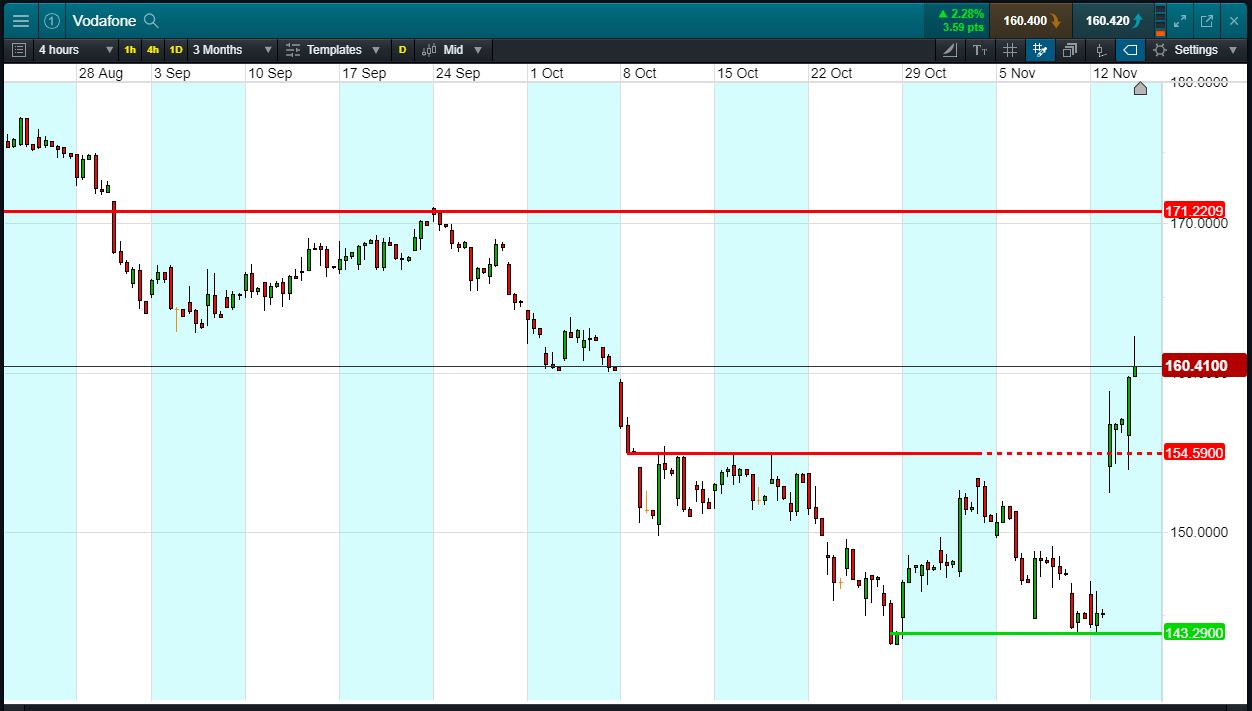Expand chart to full screen
The height and width of the screenshot is (711, 1252).
[1181, 20]
